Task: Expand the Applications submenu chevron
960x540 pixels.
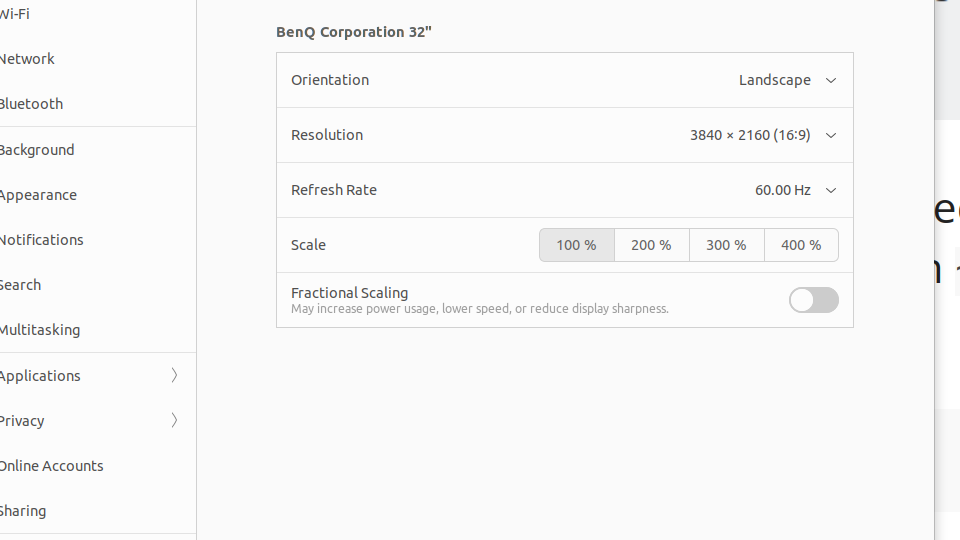Action: (x=174, y=376)
